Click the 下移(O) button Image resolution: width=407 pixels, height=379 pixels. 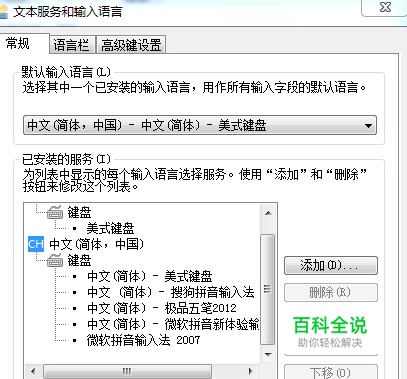(x=331, y=372)
